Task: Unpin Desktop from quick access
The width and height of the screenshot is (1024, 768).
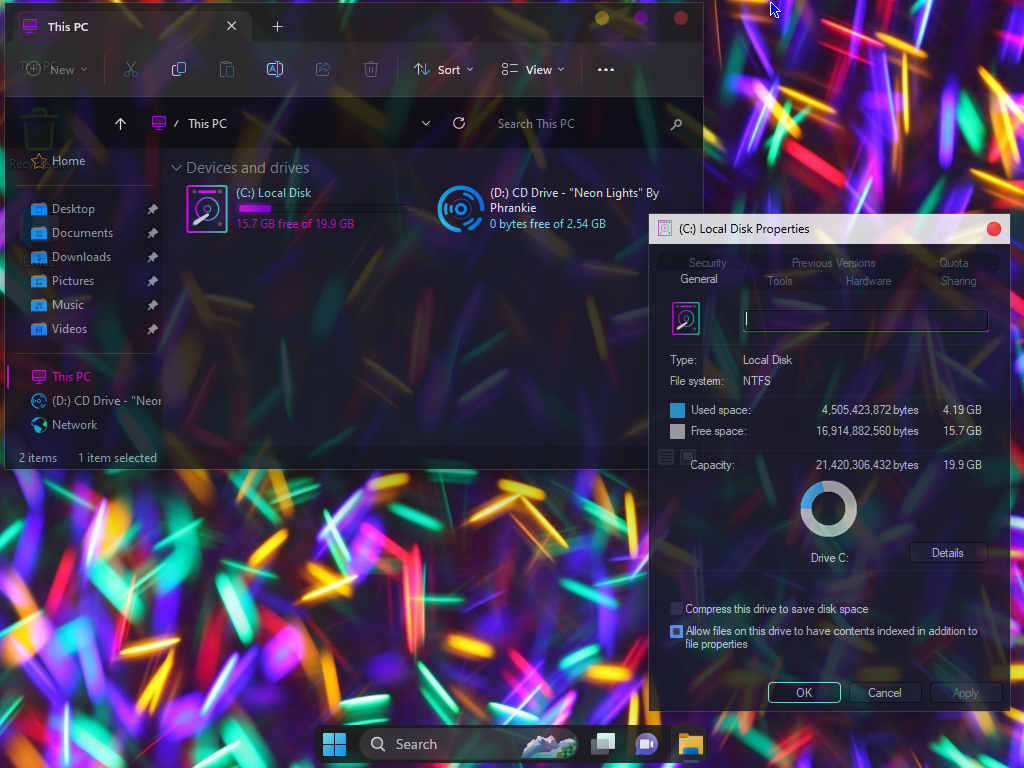Action: pos(152,209)
